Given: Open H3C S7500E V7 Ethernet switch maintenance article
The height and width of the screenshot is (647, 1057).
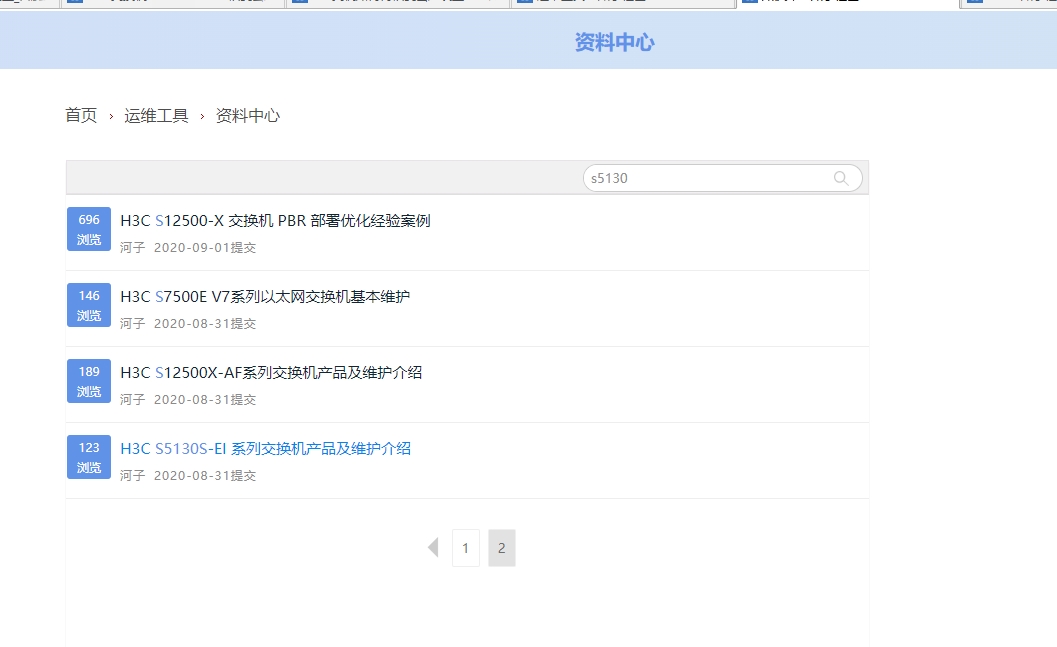Looking at the screenshot, I should tap(265, 297).
